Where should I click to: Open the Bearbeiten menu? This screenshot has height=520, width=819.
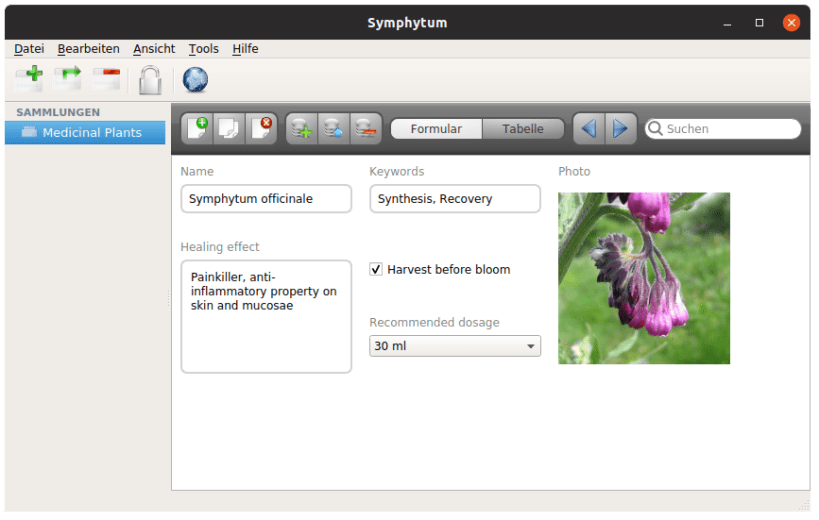[89, 49]
